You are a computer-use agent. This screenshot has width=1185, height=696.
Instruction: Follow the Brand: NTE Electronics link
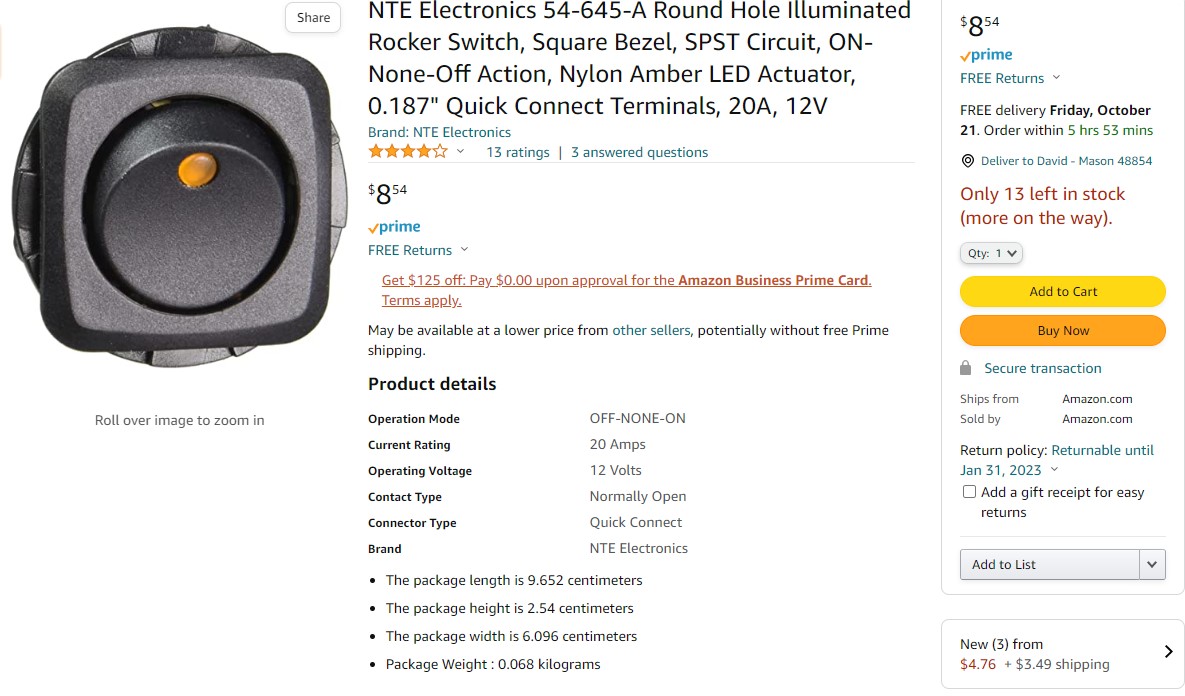click(439, 132)
